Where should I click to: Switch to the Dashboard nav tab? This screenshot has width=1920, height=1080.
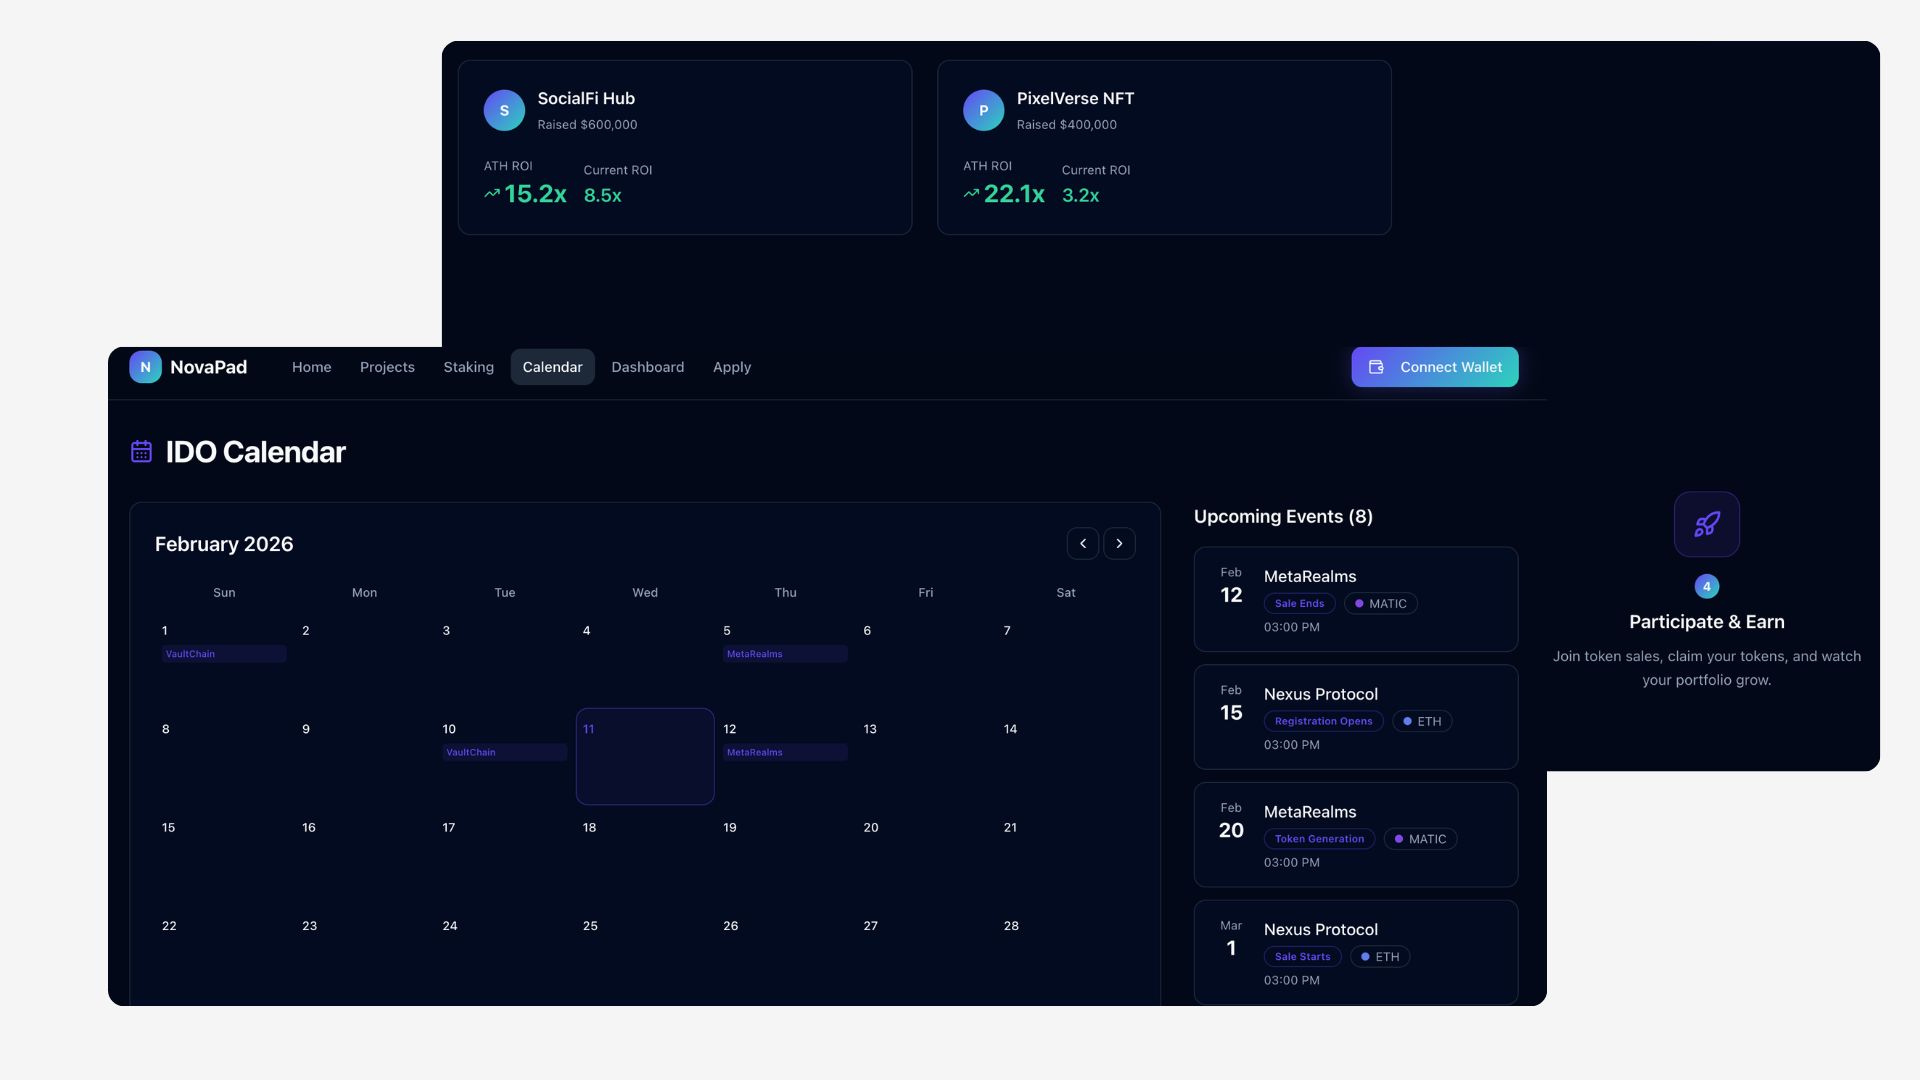[x=647, y=367]
